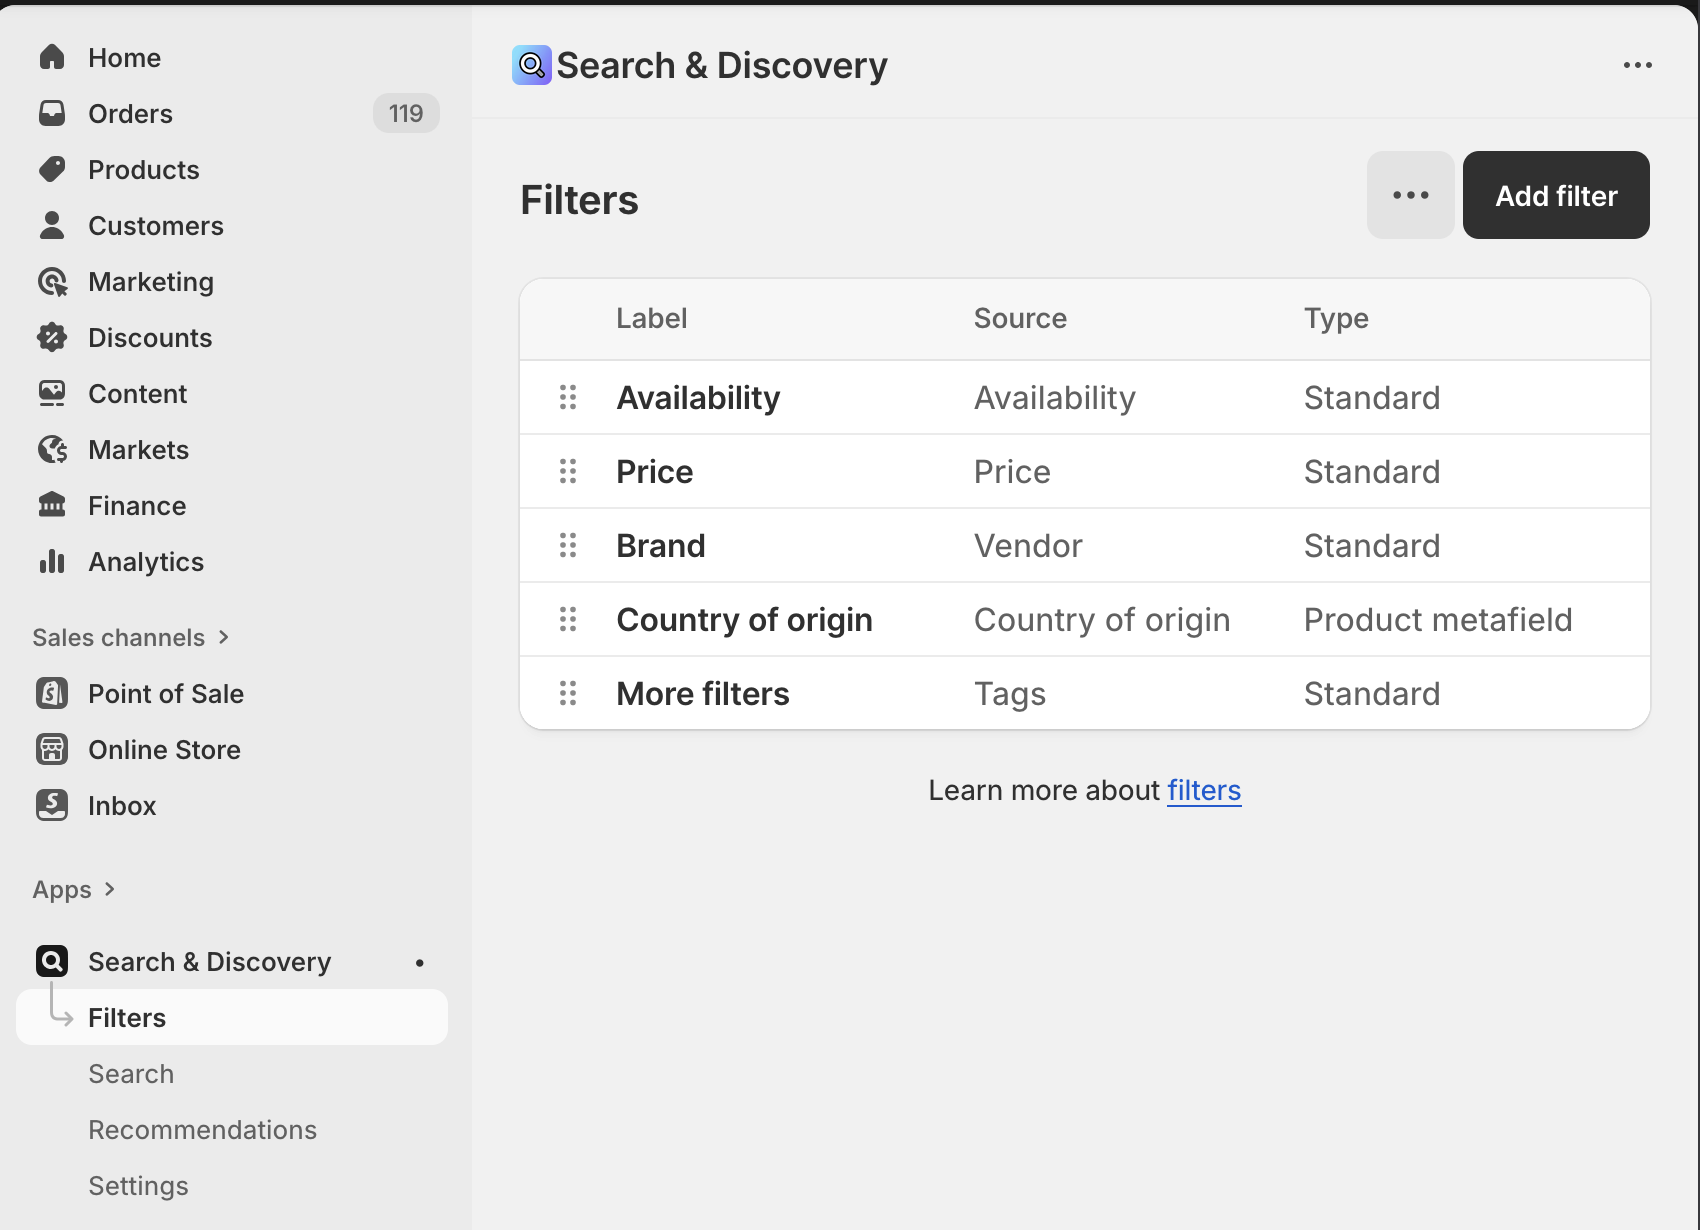This screenshot has height=1230, width=1700.
Task: Select the More filters row
Action: click(702, 694)
